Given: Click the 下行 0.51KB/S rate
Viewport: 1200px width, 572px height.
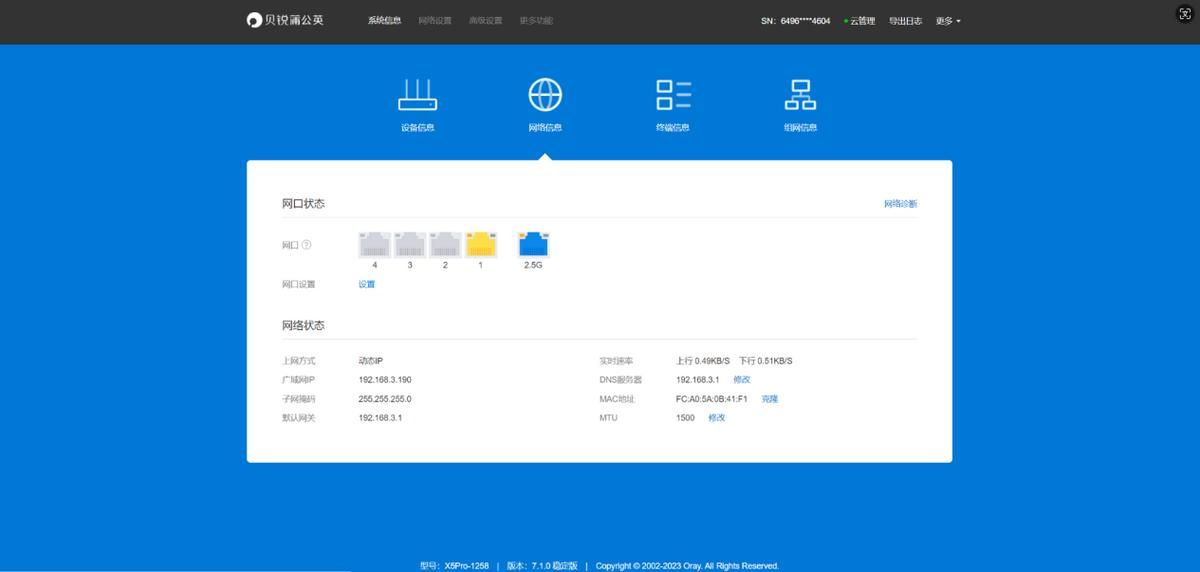Looking at the screenshot, I should click(765, 361).
